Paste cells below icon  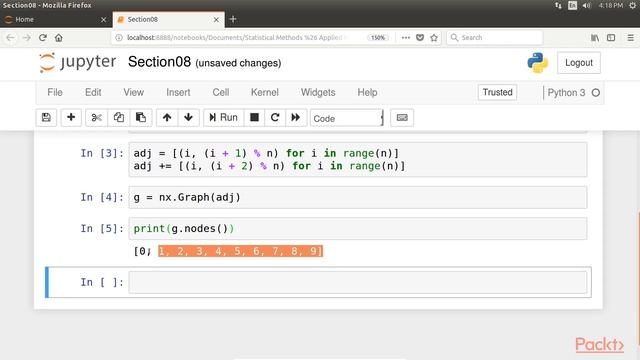pyautogui.click(x=141, y=118)
